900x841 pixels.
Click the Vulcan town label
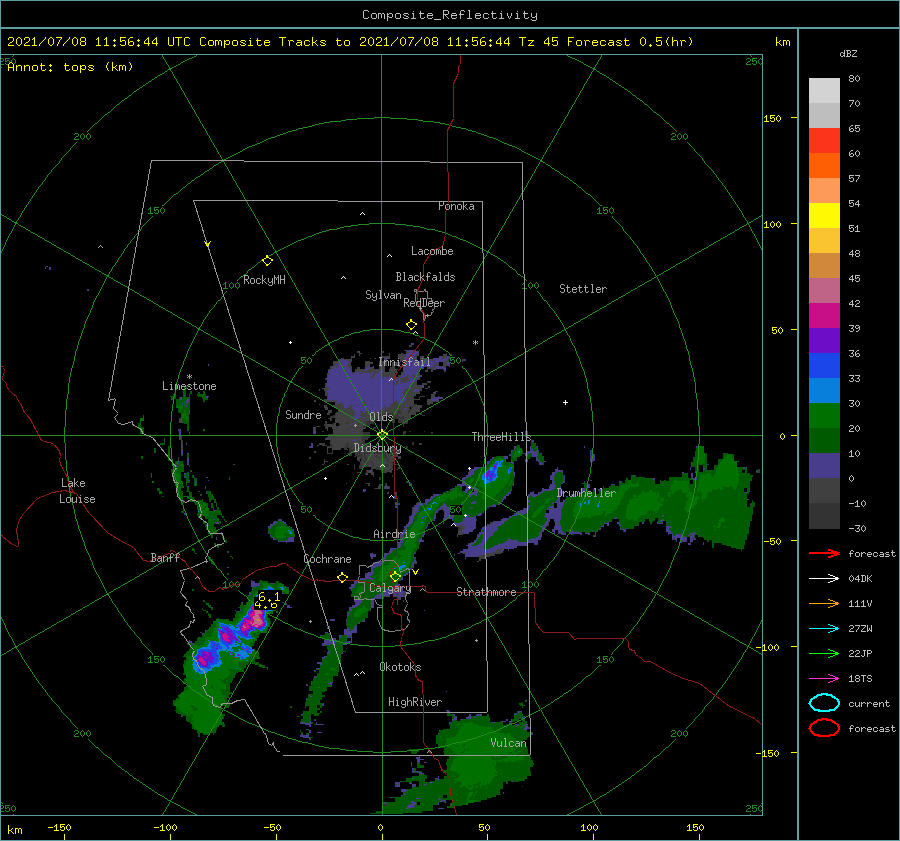point(508,743)
